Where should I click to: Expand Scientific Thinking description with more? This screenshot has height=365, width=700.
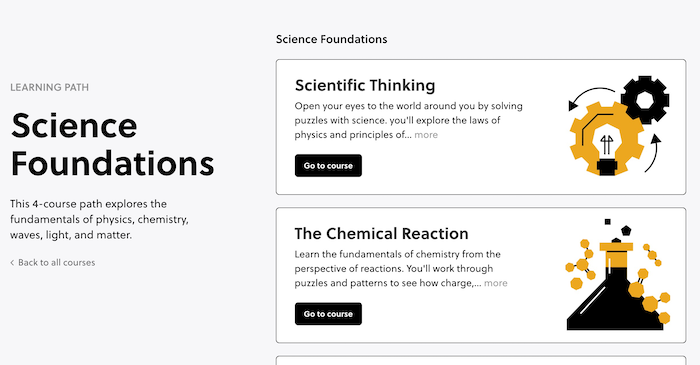coord(426,135)
